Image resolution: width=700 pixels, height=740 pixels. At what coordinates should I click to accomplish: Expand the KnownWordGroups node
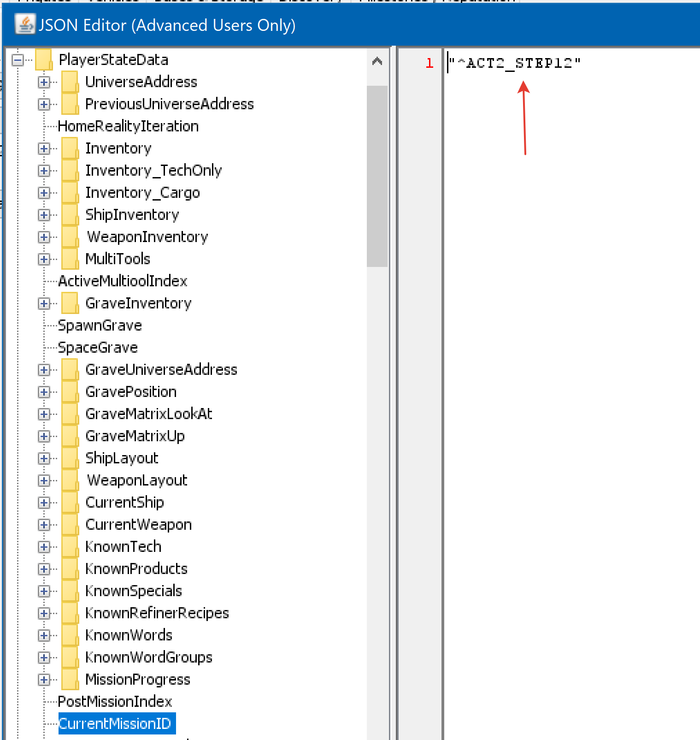coord(44,657)
